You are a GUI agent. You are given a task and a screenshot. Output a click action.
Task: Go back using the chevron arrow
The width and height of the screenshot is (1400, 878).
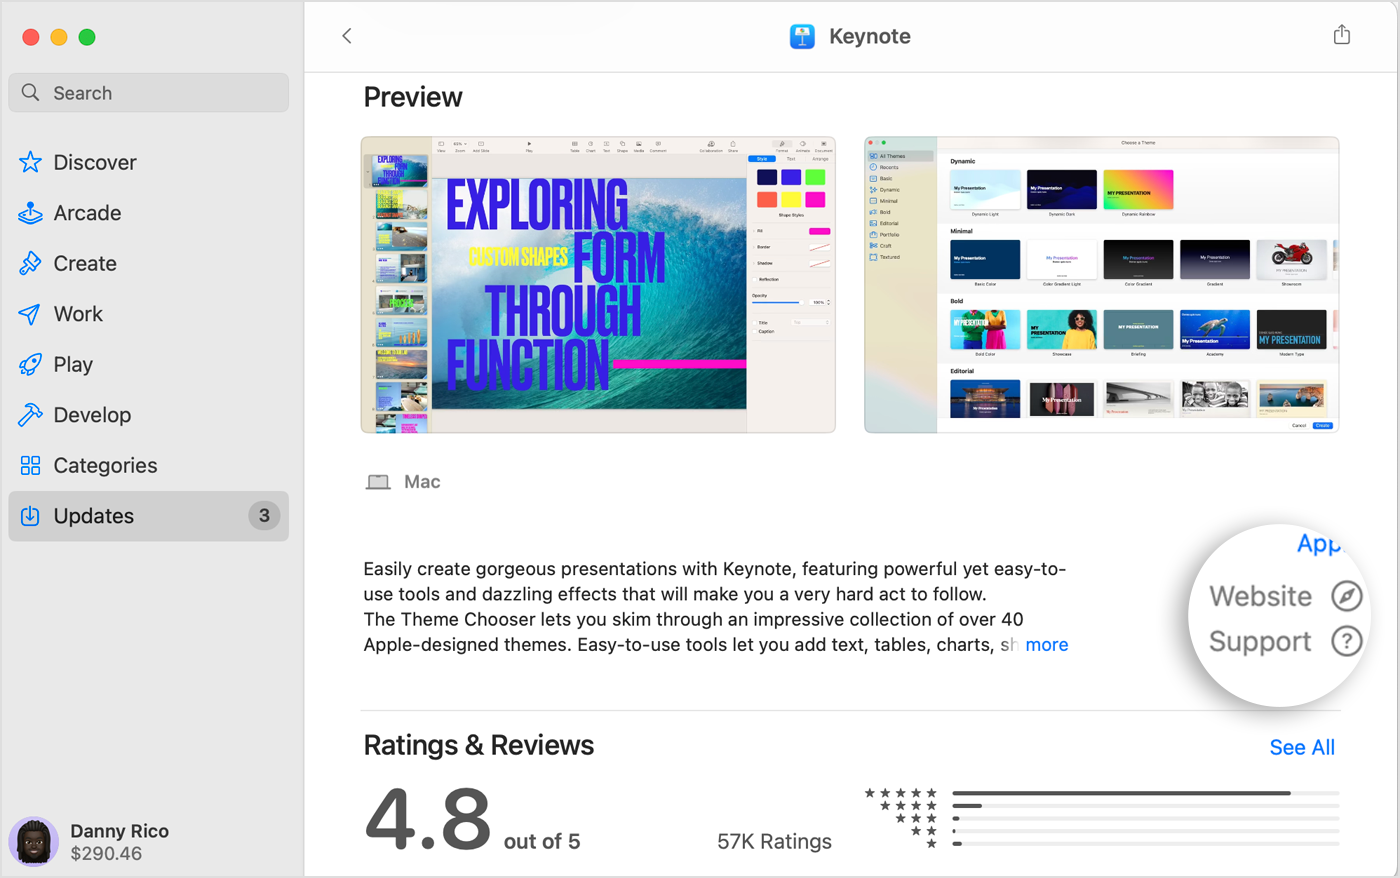pyautogui.click(x=347, y=36)
